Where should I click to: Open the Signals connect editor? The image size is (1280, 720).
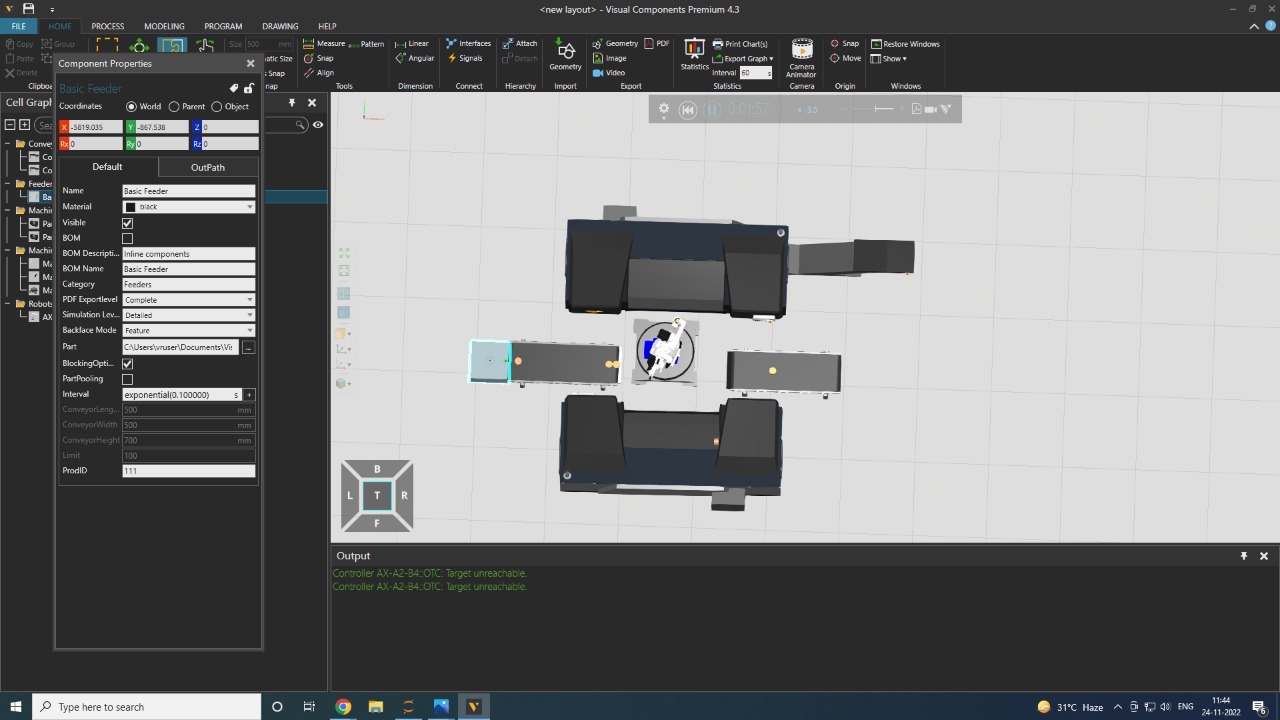point(465,58)
